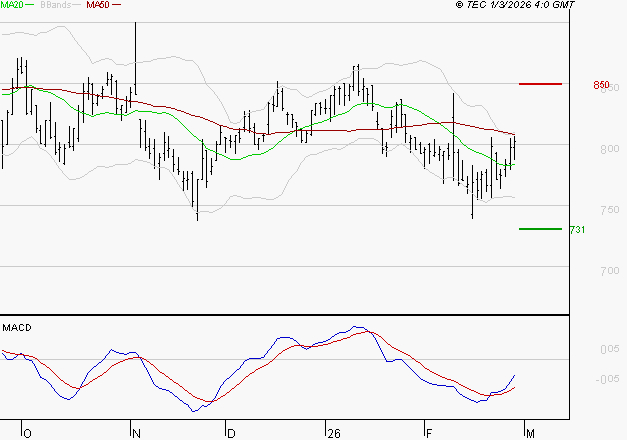This screenshot has width=627, height=440.
Task: Click the N month marker on time axis
Action: pyautogui.click(x=136, y=434)
